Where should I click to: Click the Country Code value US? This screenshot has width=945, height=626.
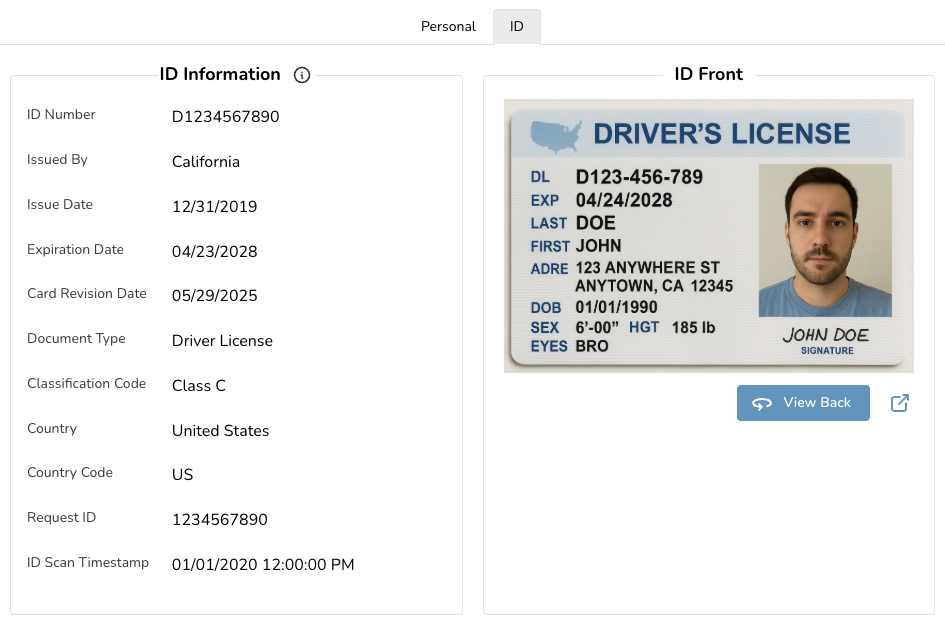tap(182, 476)
